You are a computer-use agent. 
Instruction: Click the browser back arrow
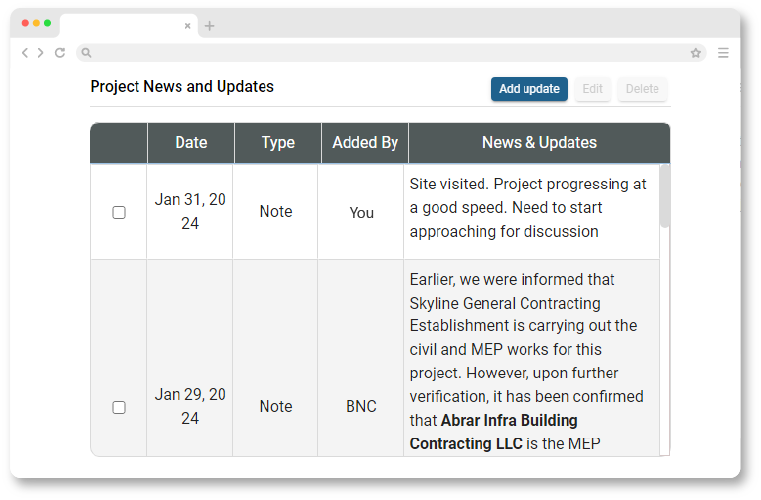25,53
